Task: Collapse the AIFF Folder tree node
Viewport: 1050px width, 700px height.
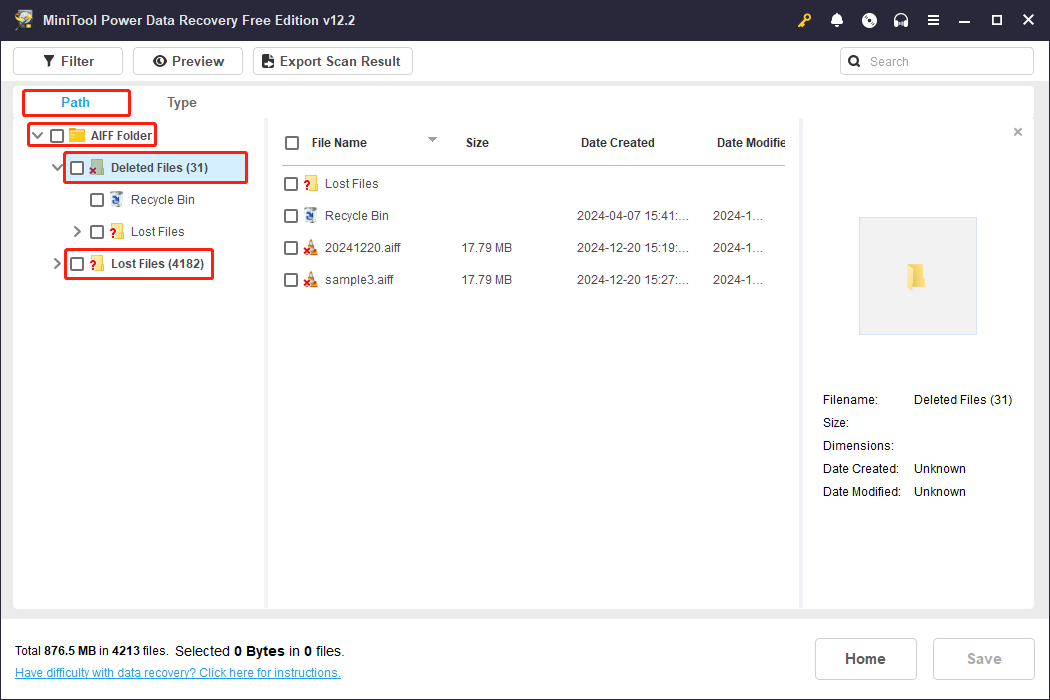Action: 37,135
